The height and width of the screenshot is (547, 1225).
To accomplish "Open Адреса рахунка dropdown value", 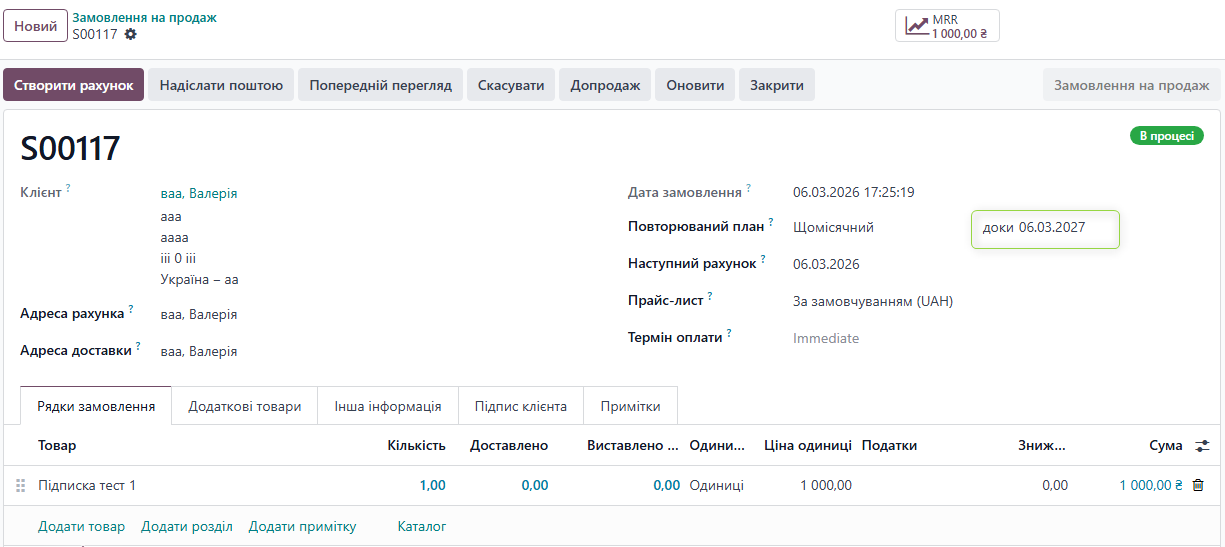I will pyautogui.click(x=199, y=314).
